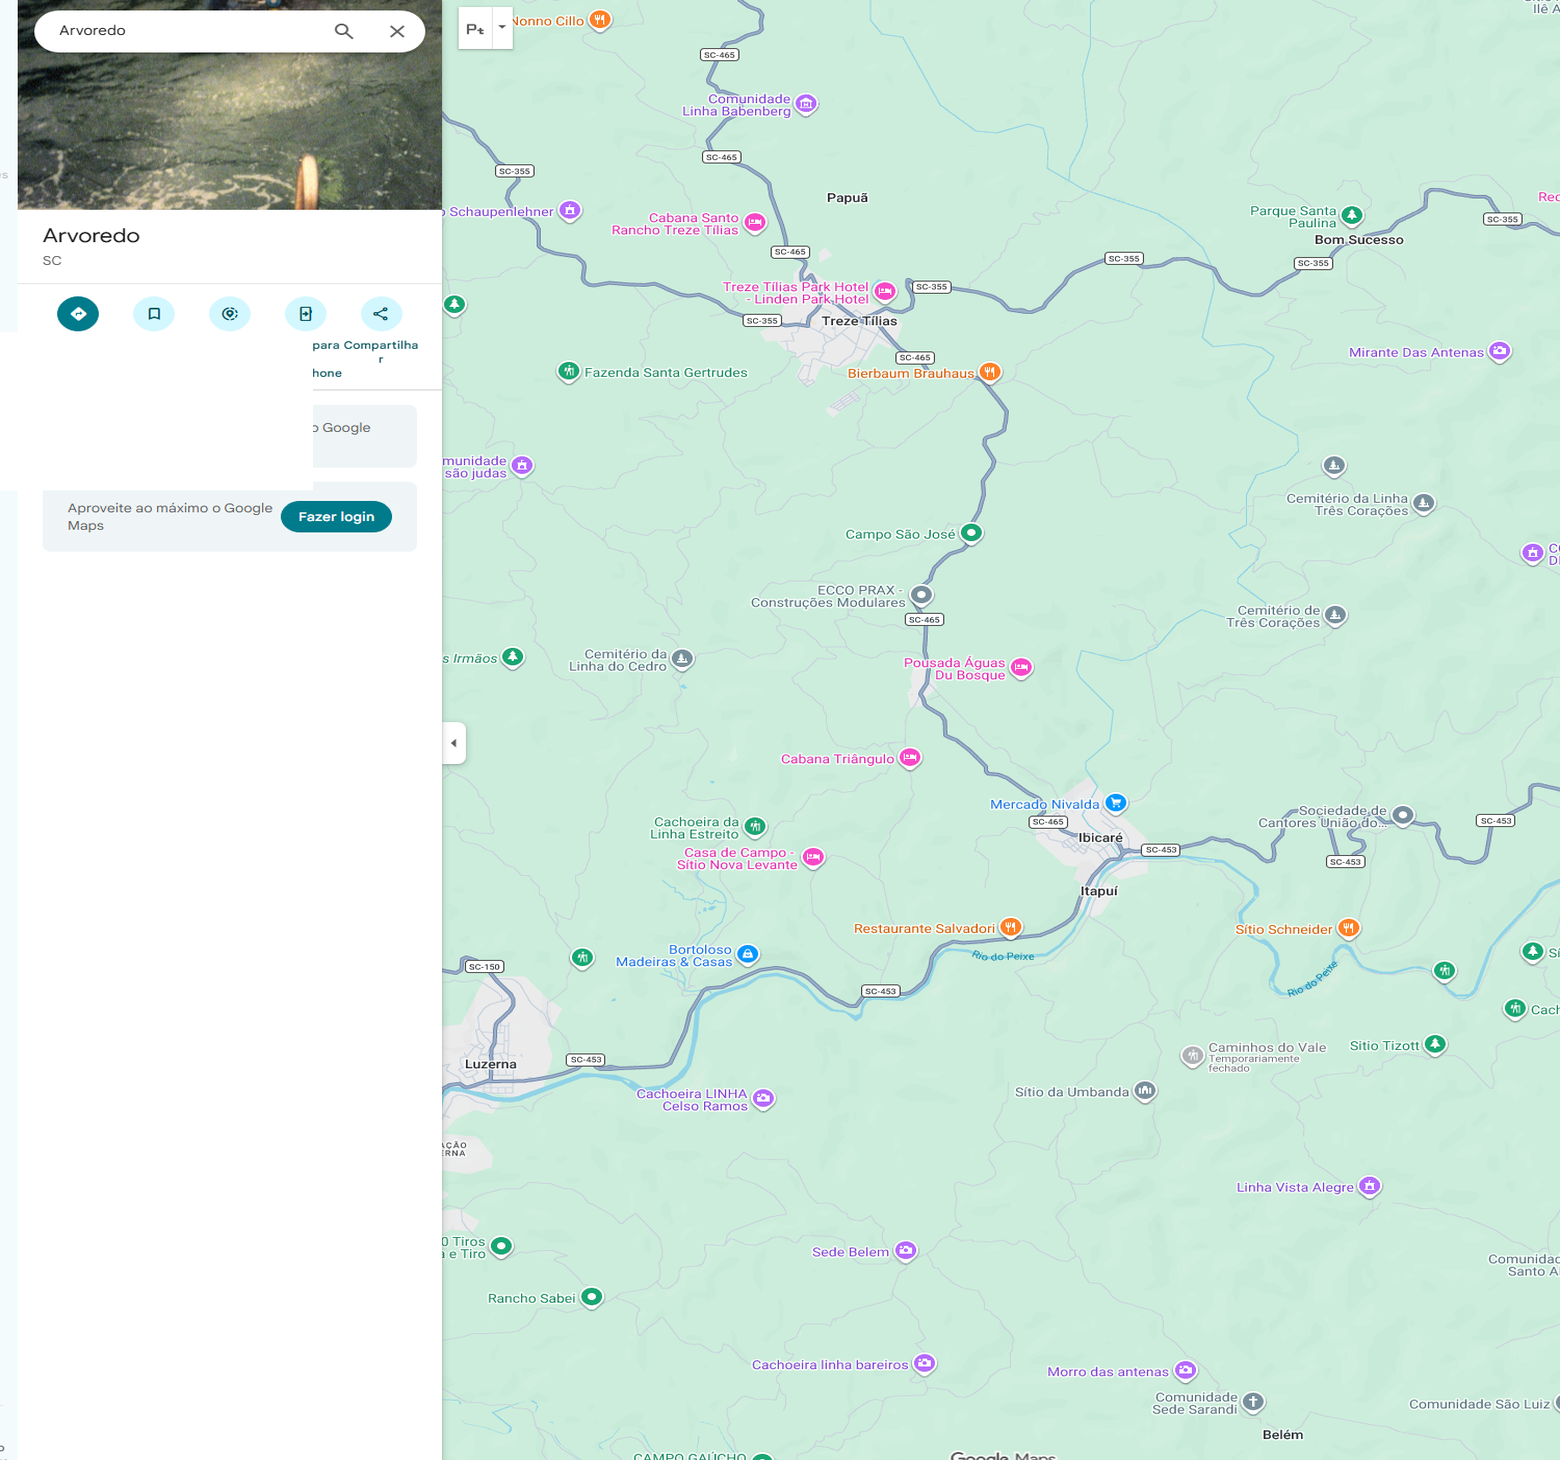
Task: Select Comunidade Linha Babenberg pin
Action: (806, 104)
